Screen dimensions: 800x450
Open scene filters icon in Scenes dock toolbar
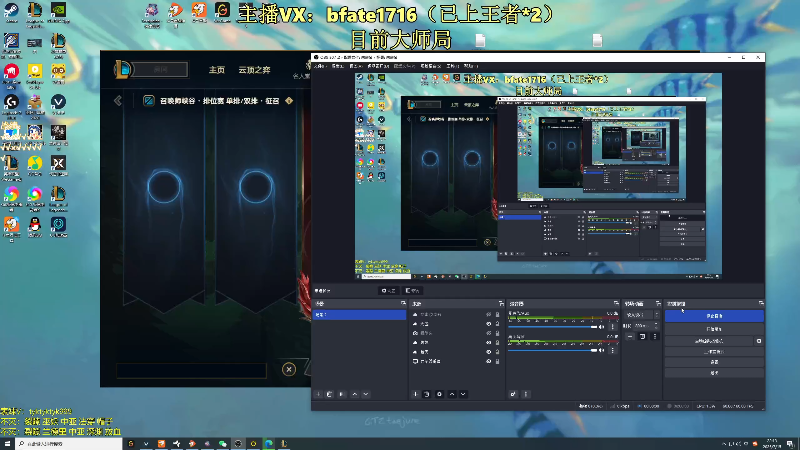pos(342,394)
